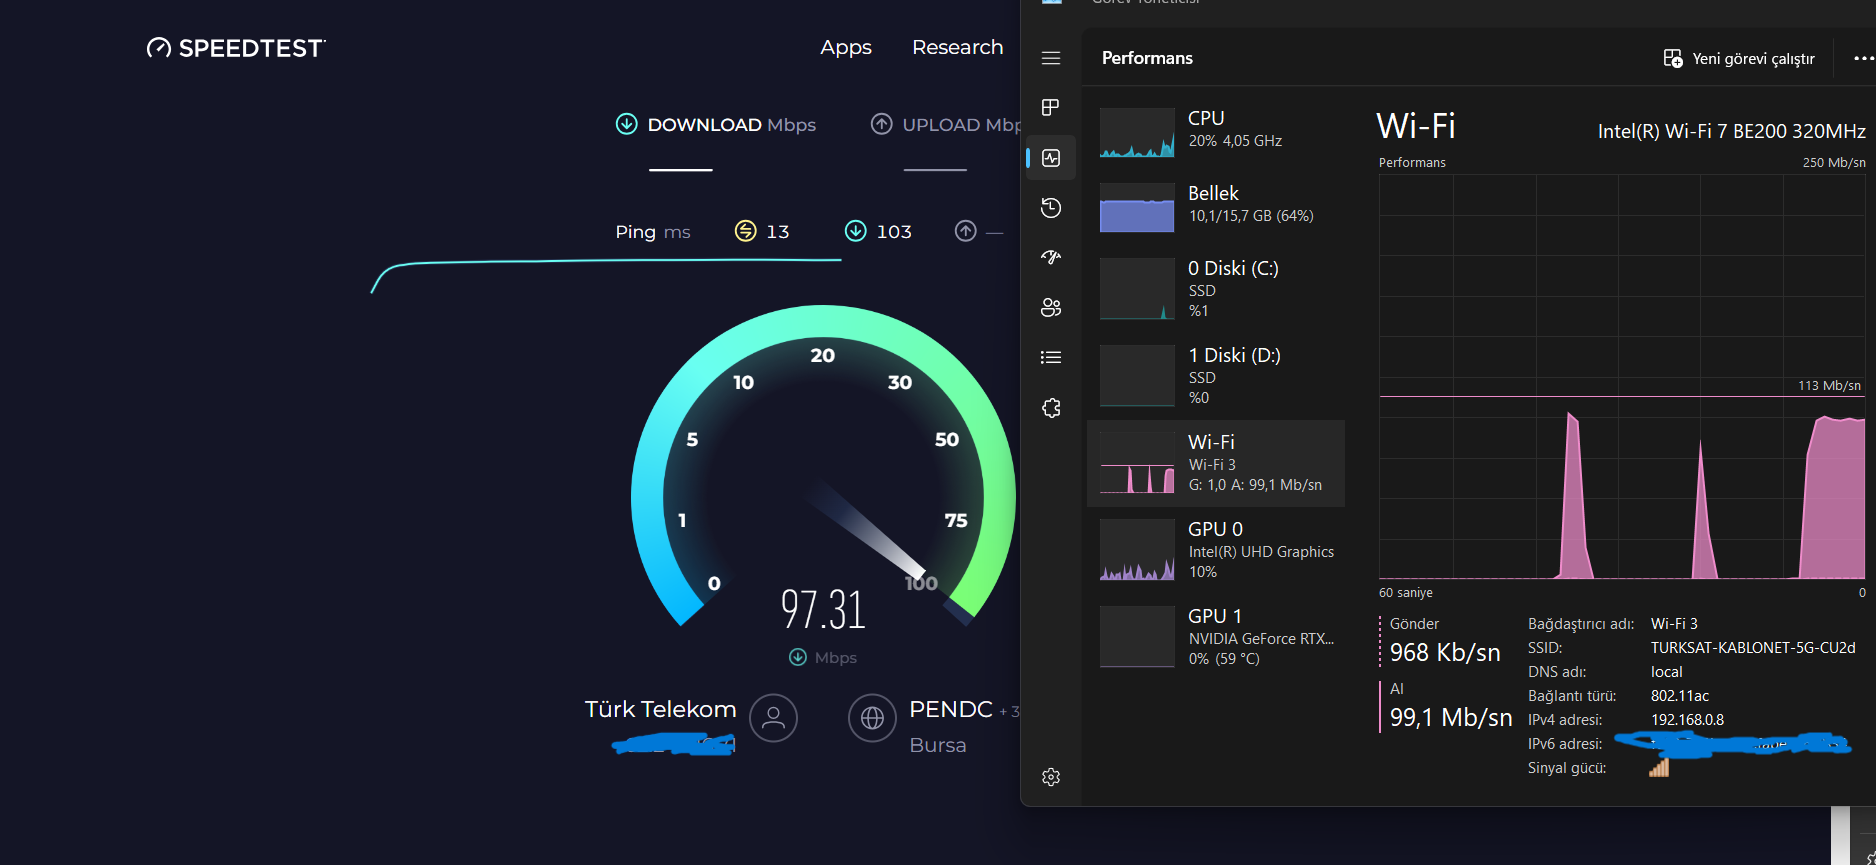Open the Users icon in Task Manager sidebar

point(1051,307)
